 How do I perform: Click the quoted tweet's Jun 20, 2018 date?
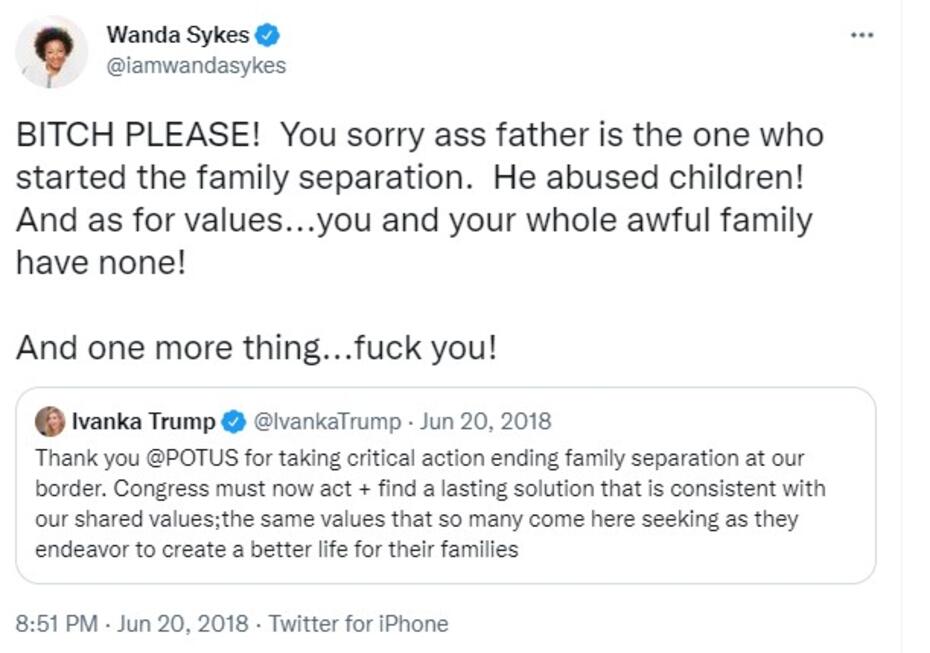click(485, 422)
